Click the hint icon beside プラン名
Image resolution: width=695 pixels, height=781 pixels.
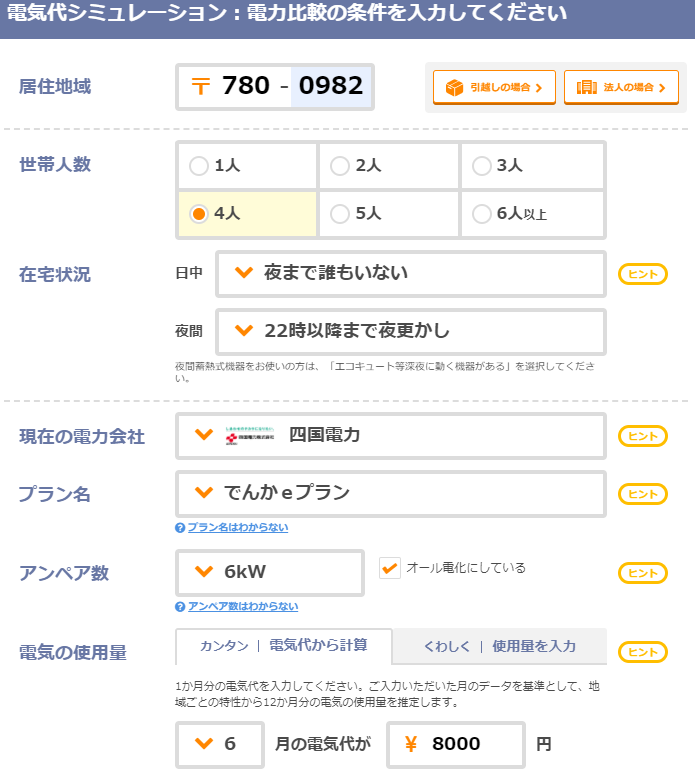click(x=642, y=493)
